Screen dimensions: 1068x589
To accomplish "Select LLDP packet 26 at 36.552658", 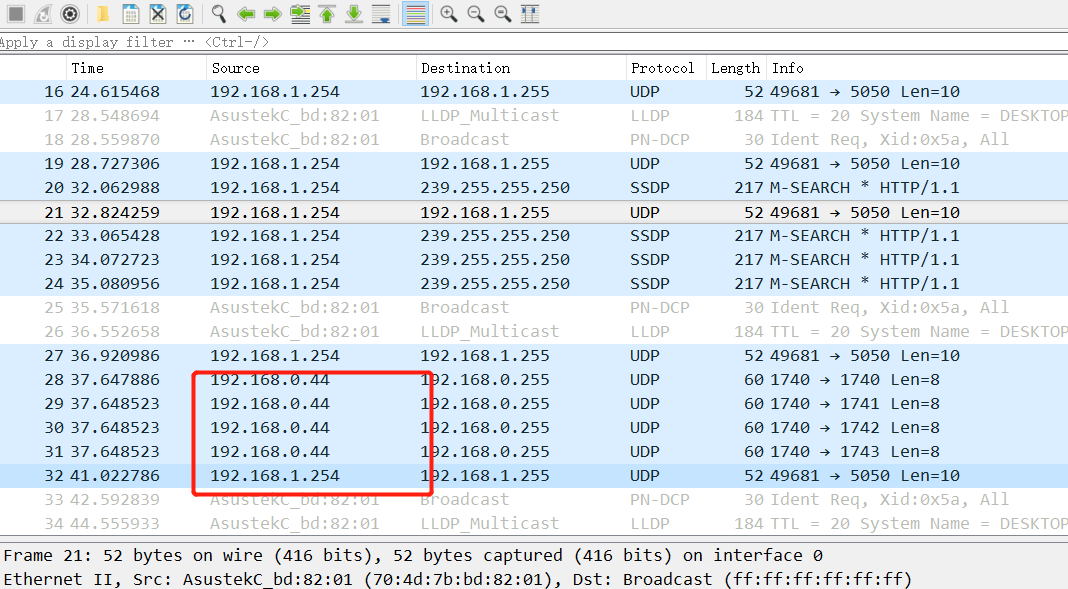I will [x=534, y=332].
